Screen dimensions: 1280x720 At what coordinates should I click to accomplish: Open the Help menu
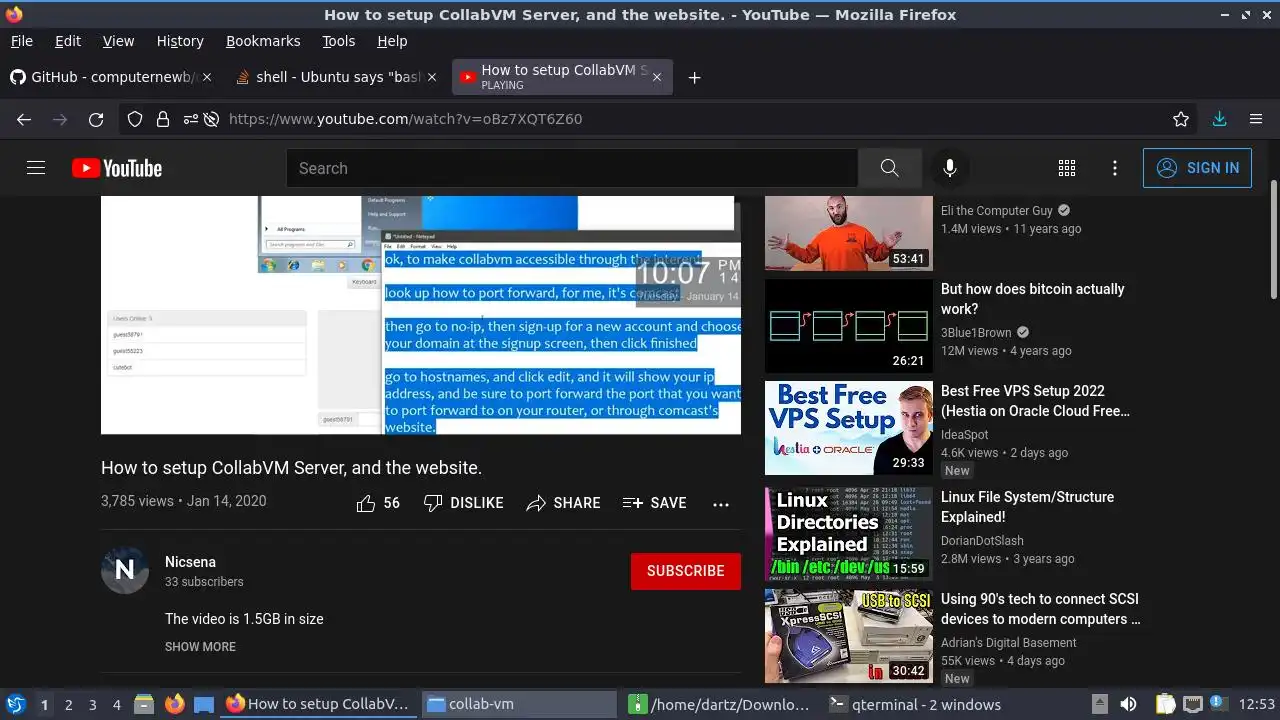392,41
